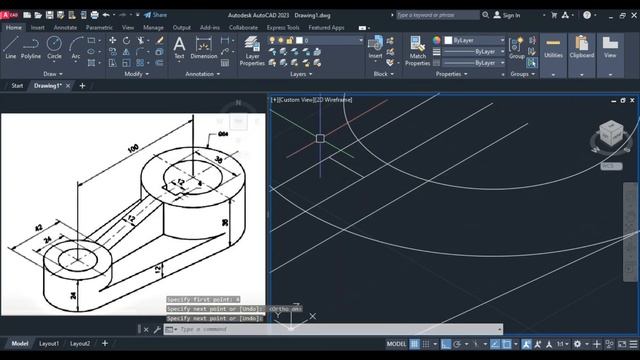Image resolution: width=640 pixels, height=360 pixels.
Task: Click Sign In
Action: 507,15
